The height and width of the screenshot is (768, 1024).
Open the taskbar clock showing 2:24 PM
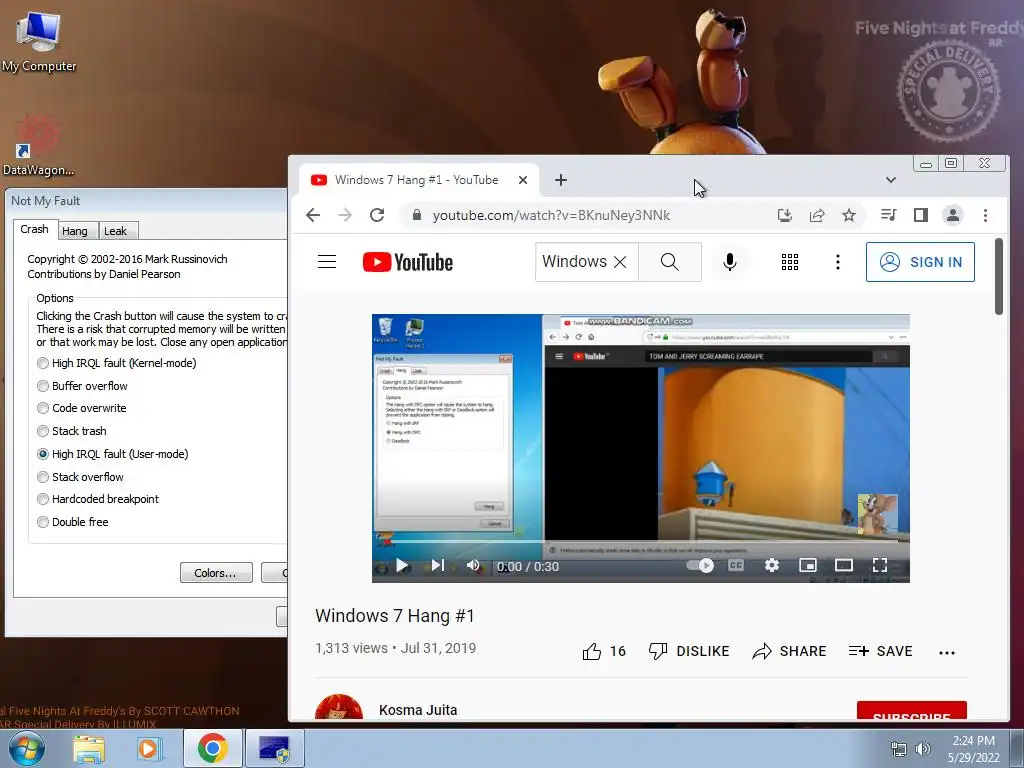[973, 749]
